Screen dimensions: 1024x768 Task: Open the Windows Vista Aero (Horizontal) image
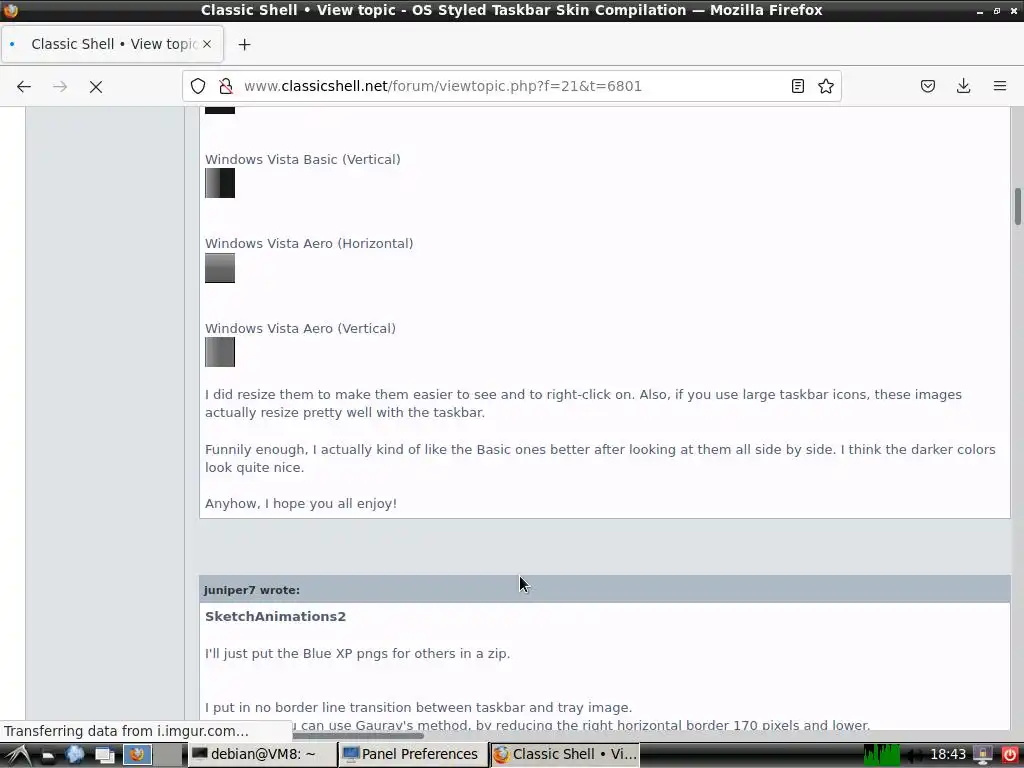tap(220, 268)
